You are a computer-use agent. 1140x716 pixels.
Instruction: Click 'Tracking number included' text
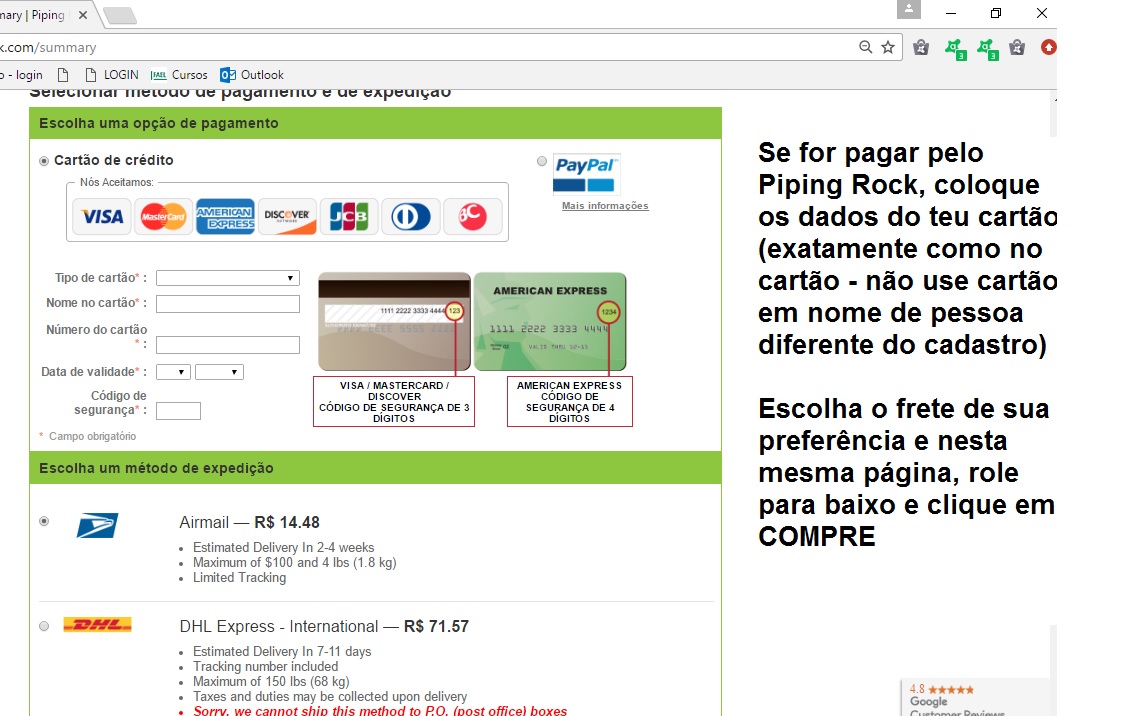coord(265,667)
